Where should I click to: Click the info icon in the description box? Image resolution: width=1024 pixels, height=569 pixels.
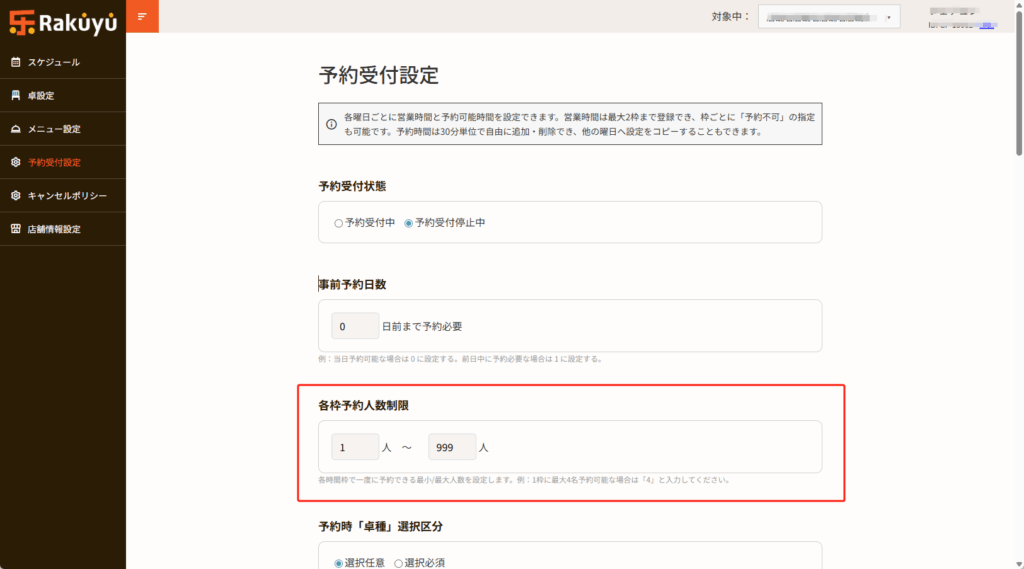[x=331, y=124]
